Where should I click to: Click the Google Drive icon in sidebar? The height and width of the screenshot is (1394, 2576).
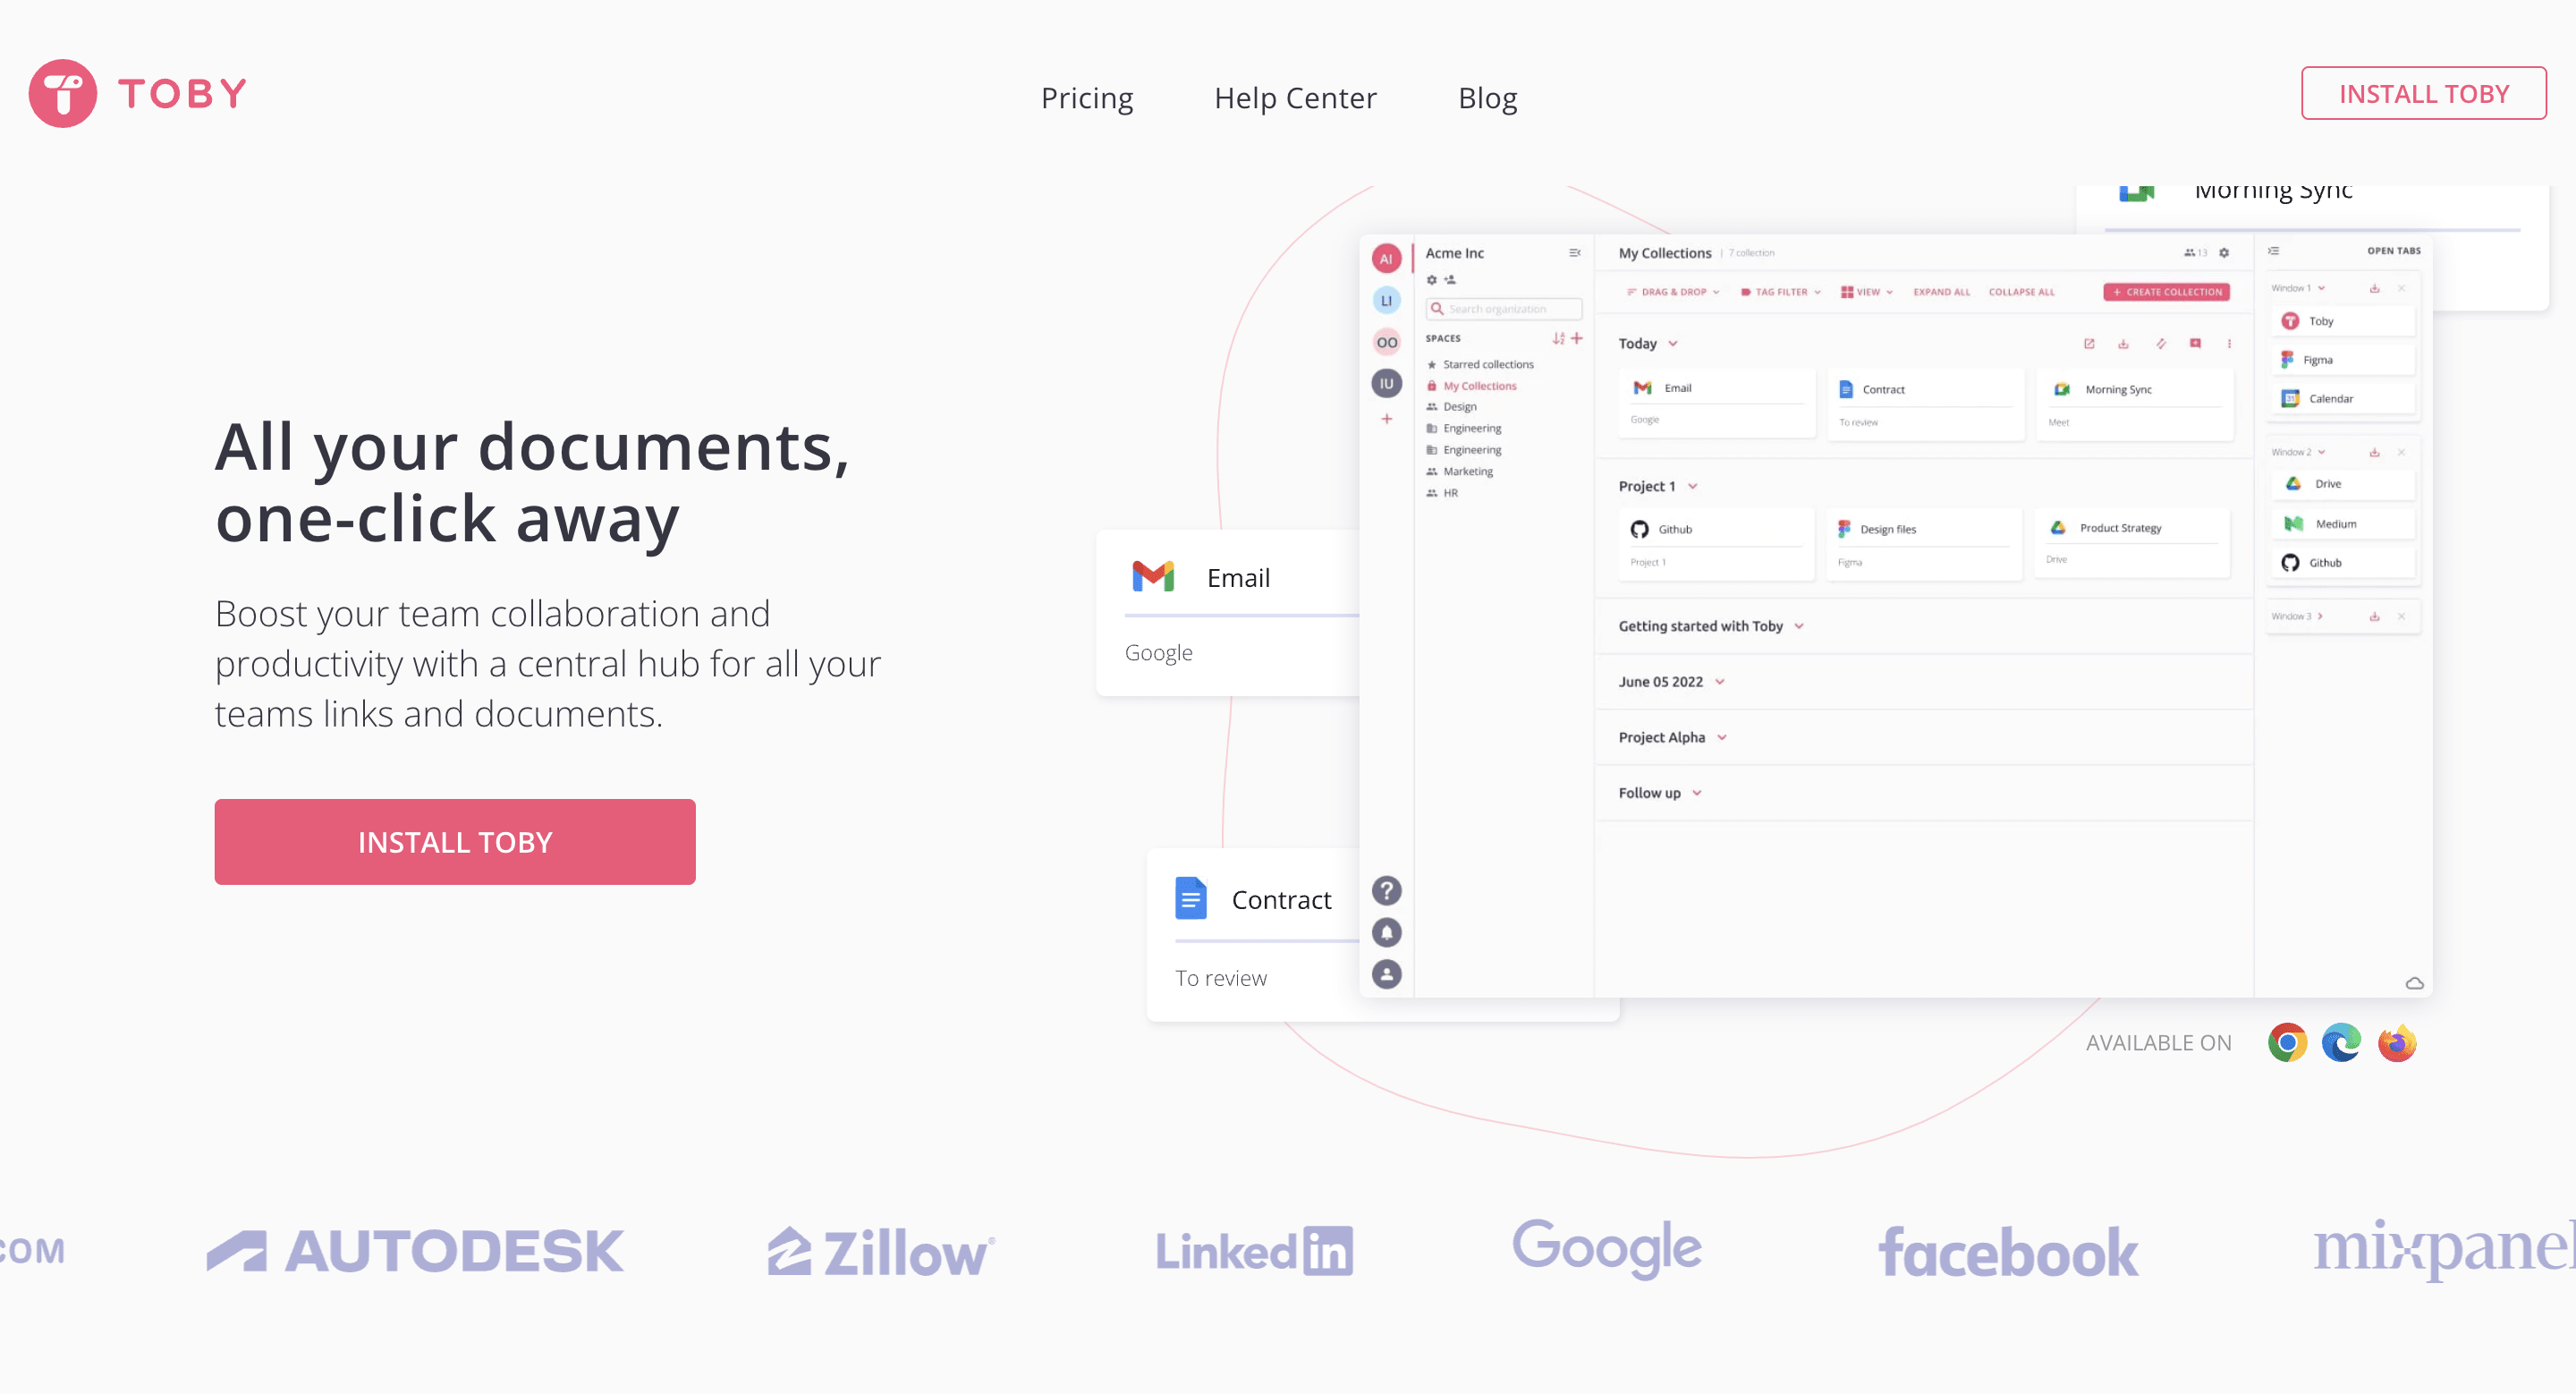coord(2292,484)
